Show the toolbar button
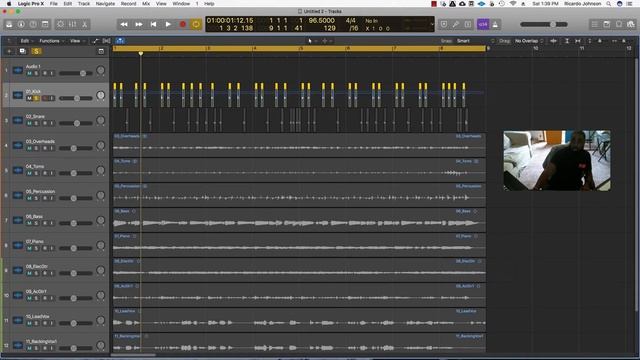This screenshot has height=360, width=640. [45, 24]
